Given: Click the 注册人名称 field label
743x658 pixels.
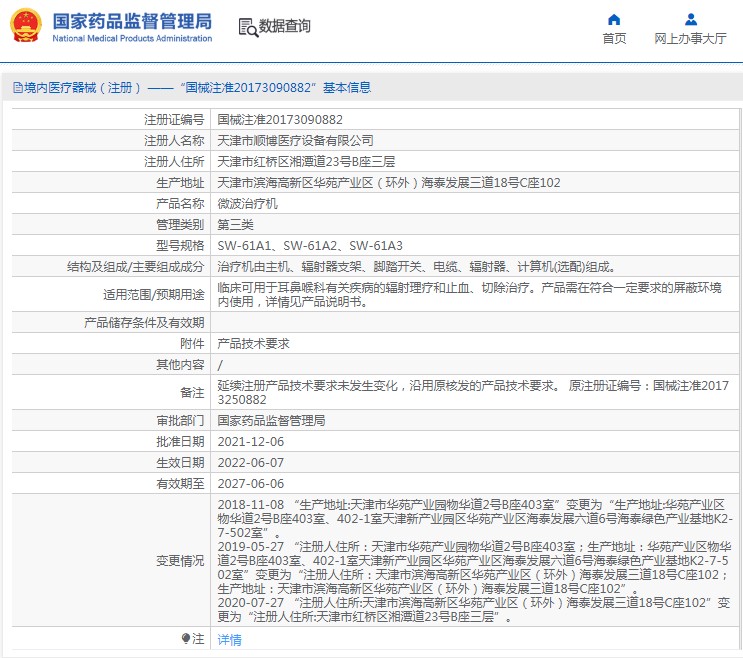Looking at the screenshot, I should pyautogui.click(x=174, y=140).
